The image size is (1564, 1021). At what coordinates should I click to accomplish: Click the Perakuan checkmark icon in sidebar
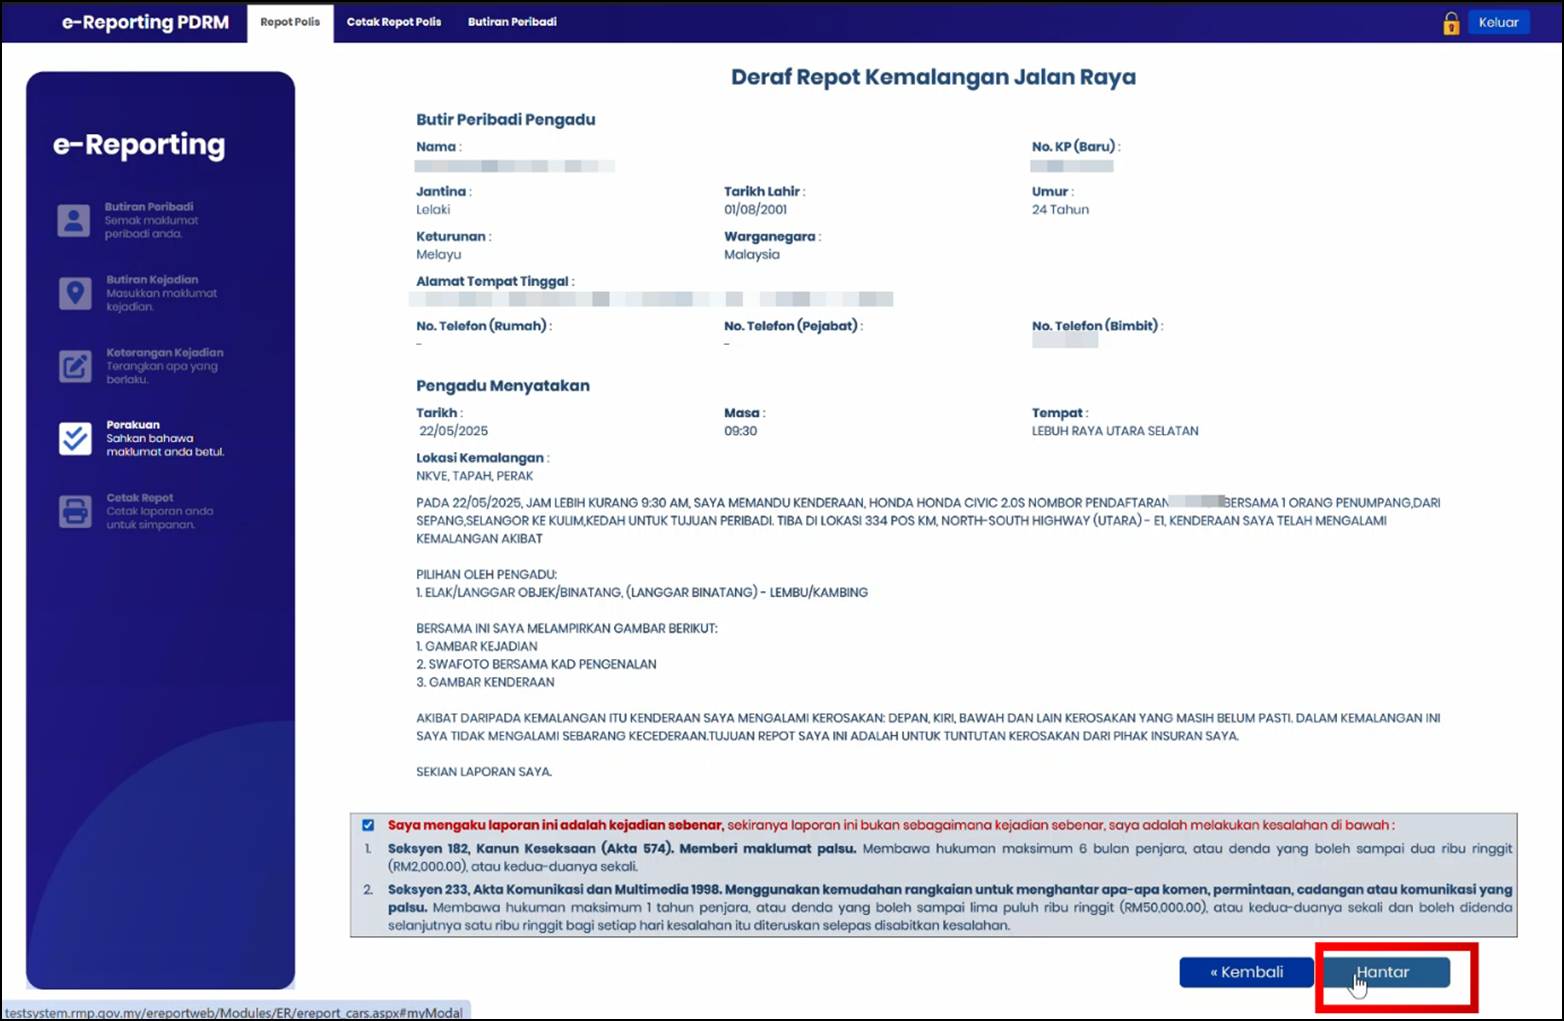(x=74, y=438)
